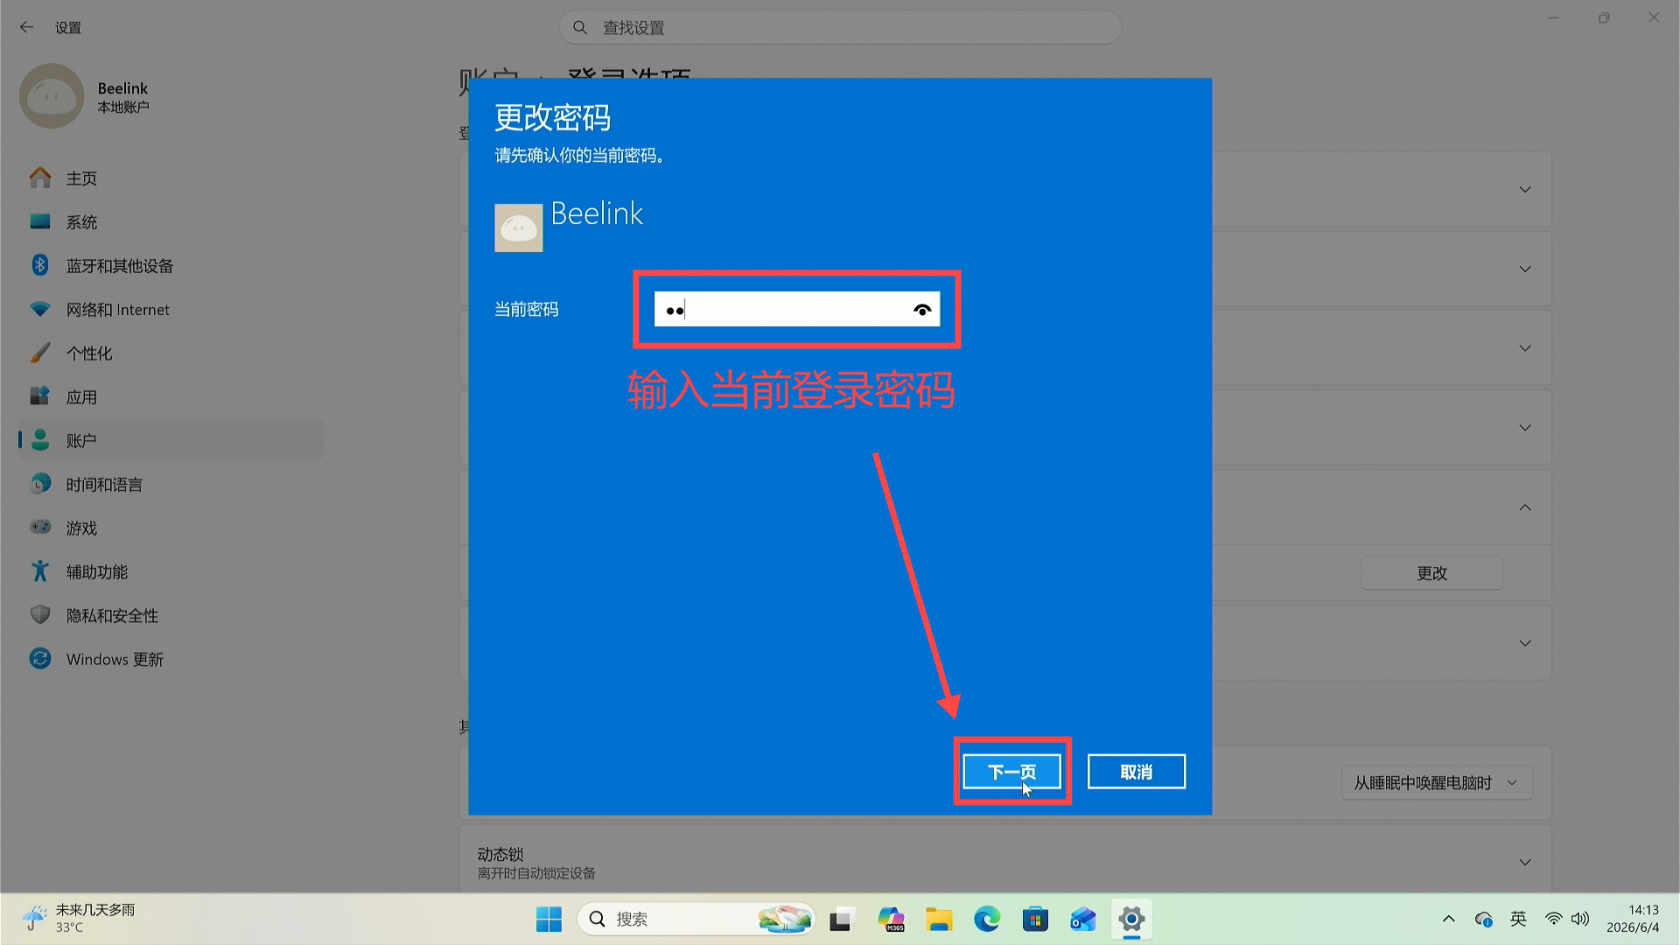The width and height of the screenshot is (1680, 945).
Task: Click the taskbar search (搜索) box
Action: tap(696, 919)
